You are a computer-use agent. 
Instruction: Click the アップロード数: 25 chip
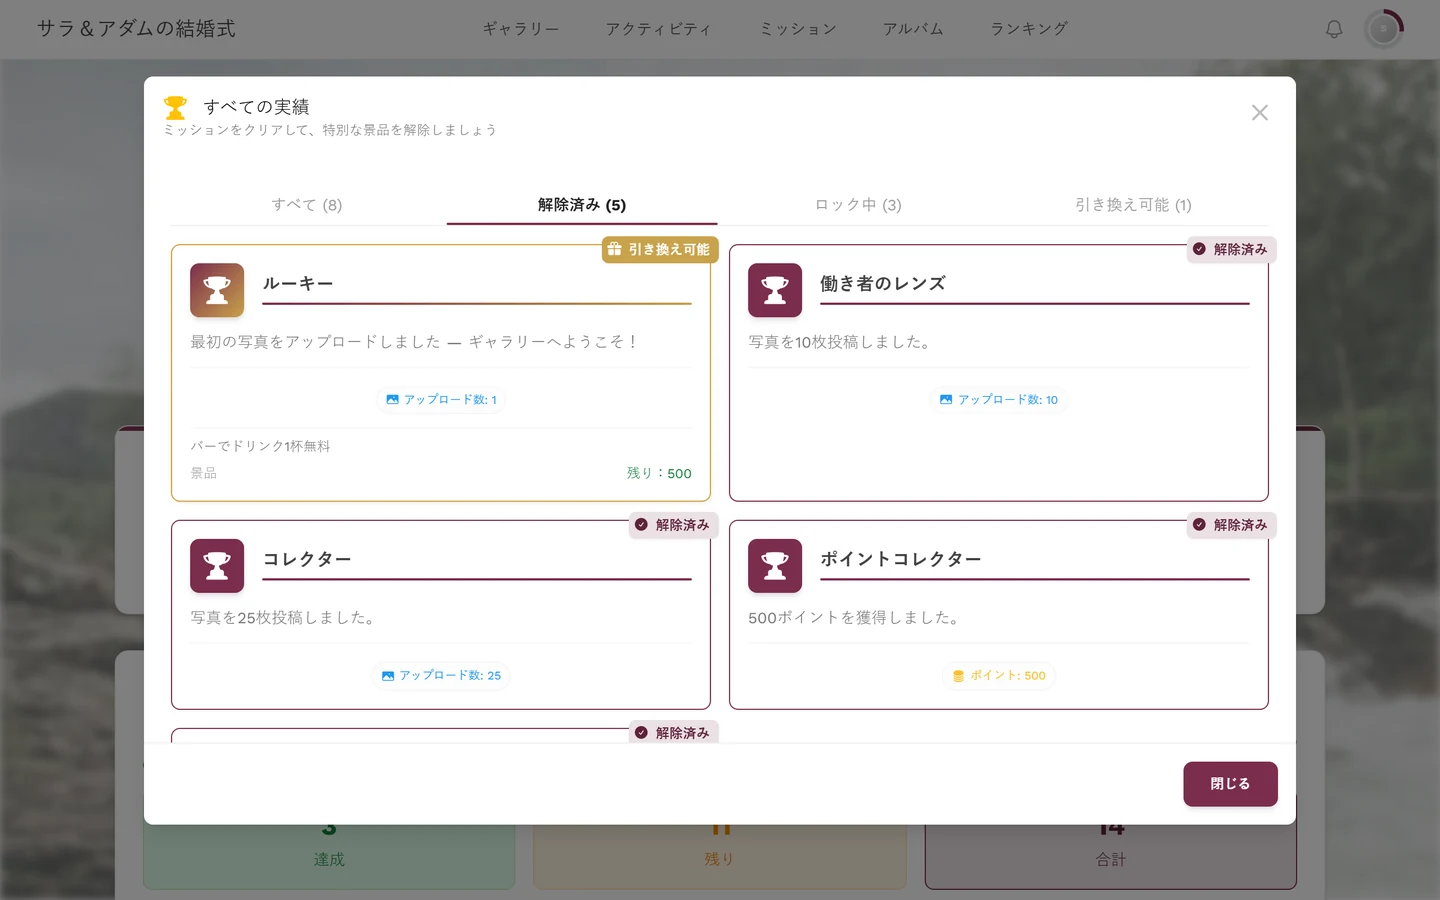click(441, 676)
